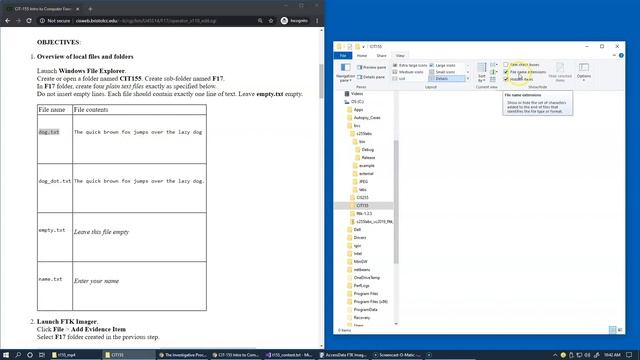
Task: Click the Chrome address bar URL
Action: coord(145,20)
